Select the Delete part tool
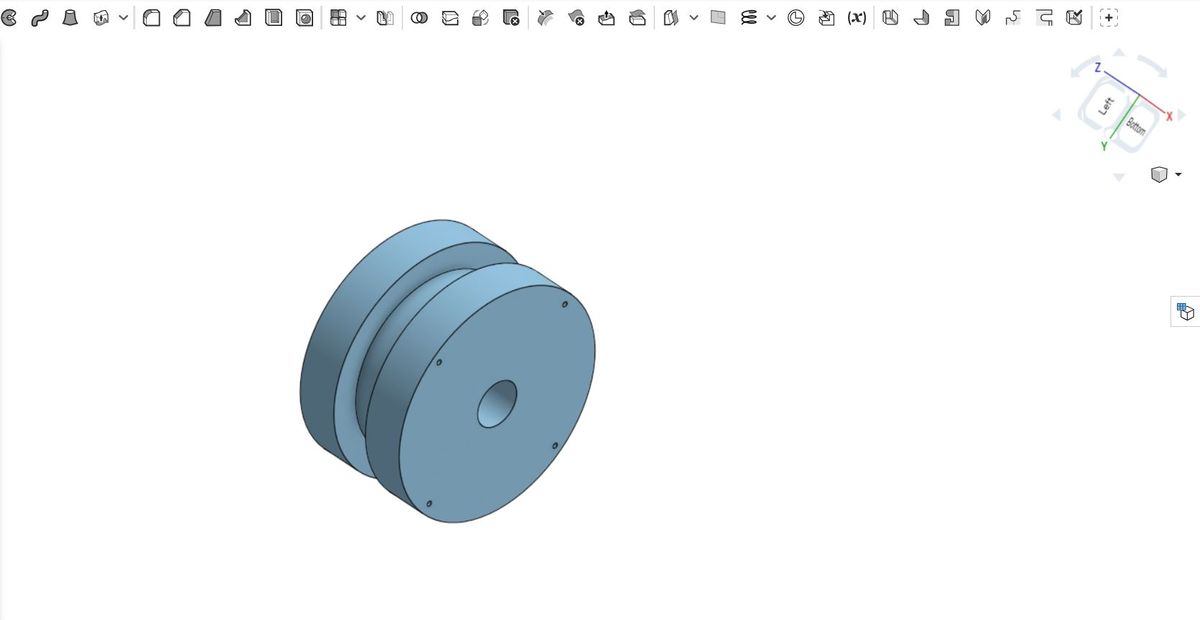 [511, 18]
